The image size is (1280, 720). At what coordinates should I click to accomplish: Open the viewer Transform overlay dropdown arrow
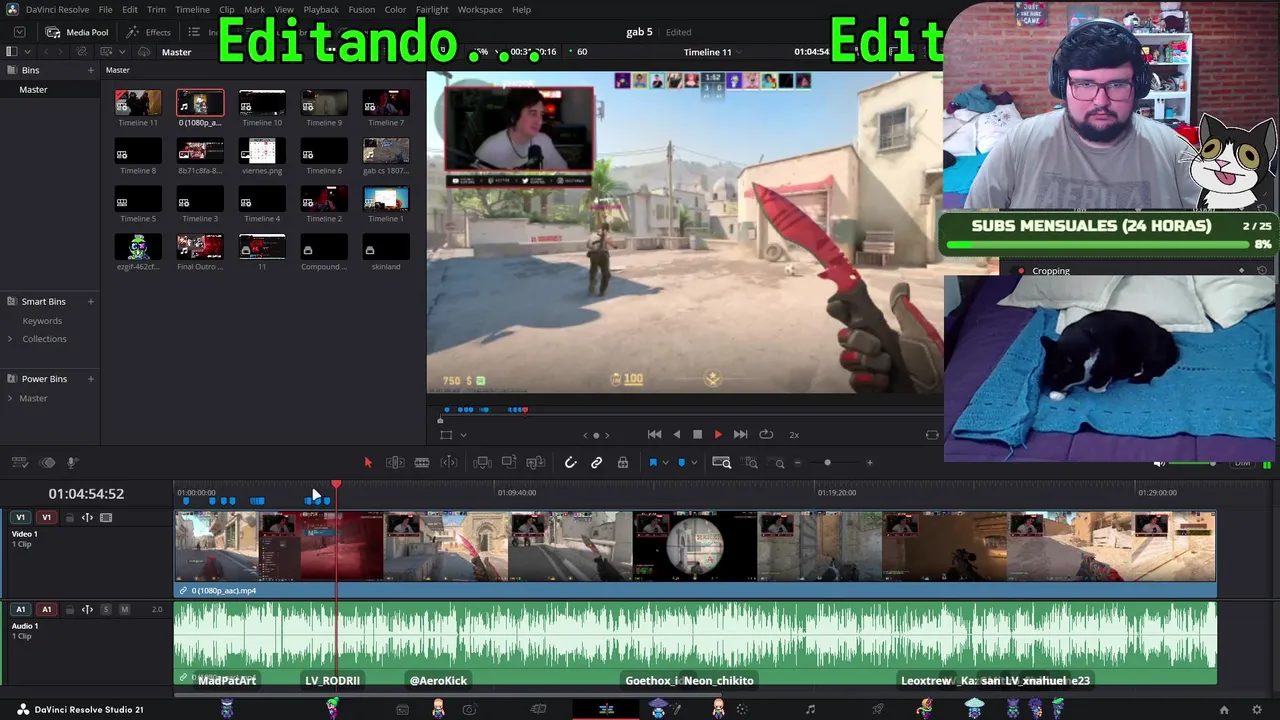463,435
